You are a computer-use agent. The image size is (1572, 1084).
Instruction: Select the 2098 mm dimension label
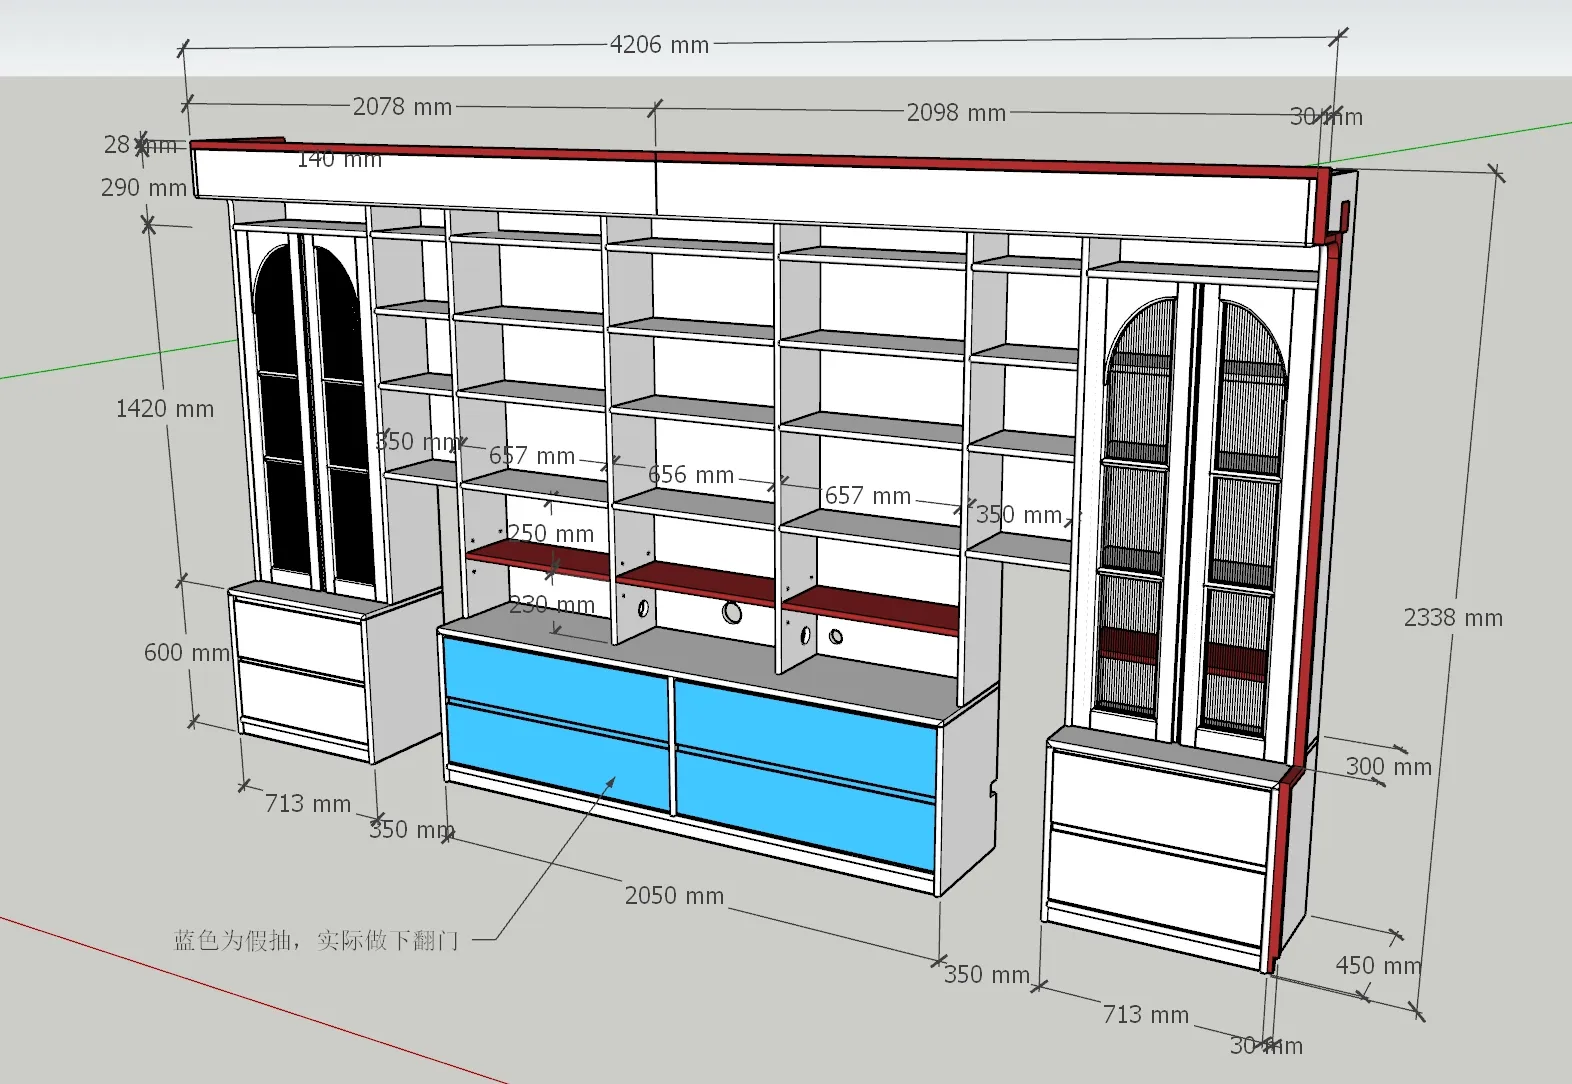[956, 113]
